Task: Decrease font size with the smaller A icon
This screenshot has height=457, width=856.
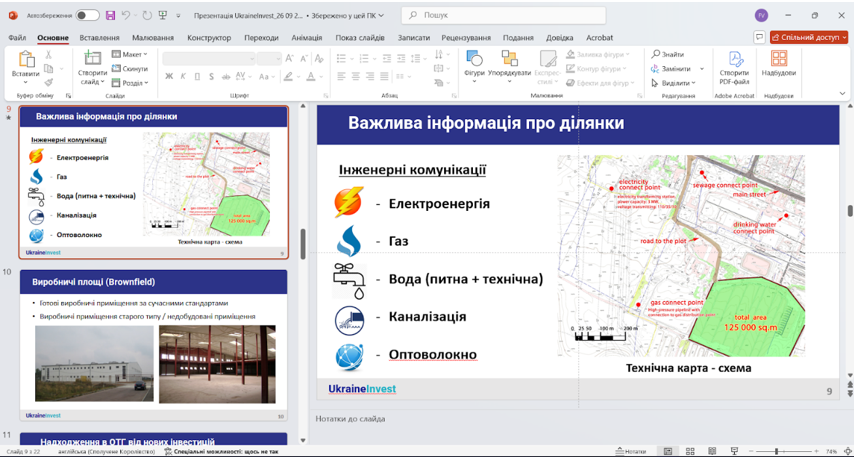Action: tap(304, 58)
